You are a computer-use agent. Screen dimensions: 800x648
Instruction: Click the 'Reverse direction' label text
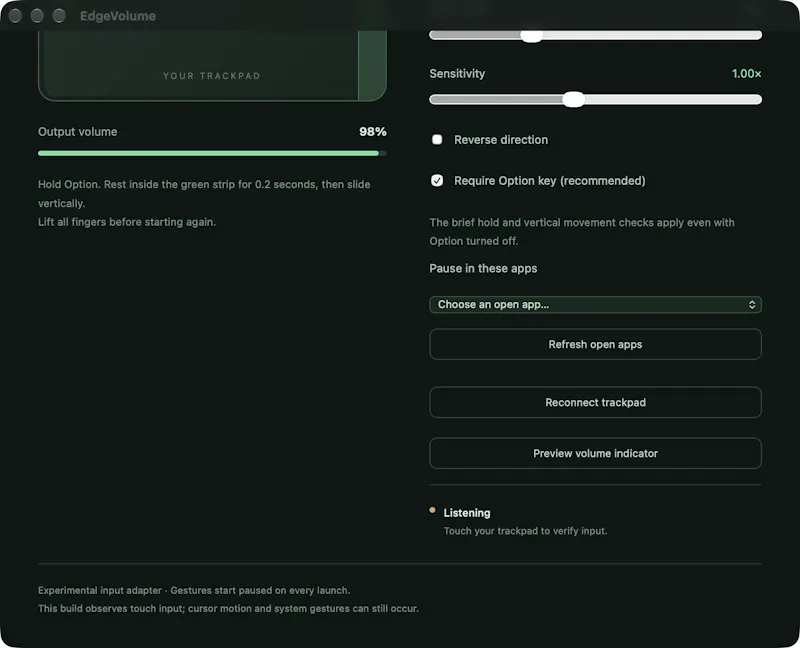click(501, 140)
